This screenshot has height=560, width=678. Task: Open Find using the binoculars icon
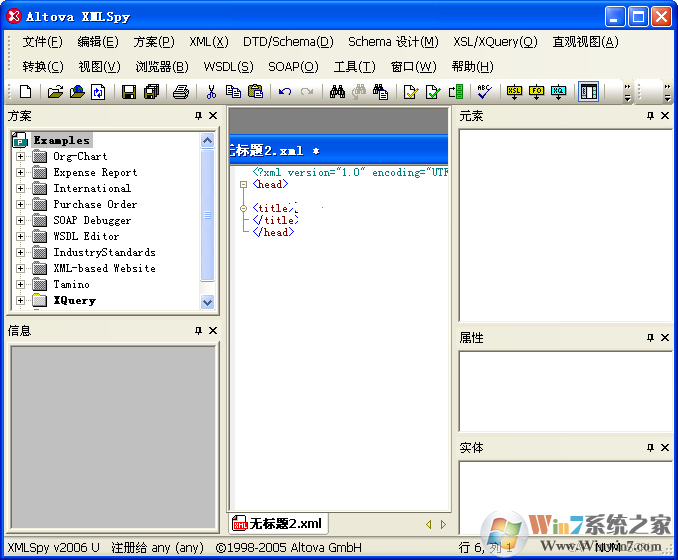click(x=337, y=92)
